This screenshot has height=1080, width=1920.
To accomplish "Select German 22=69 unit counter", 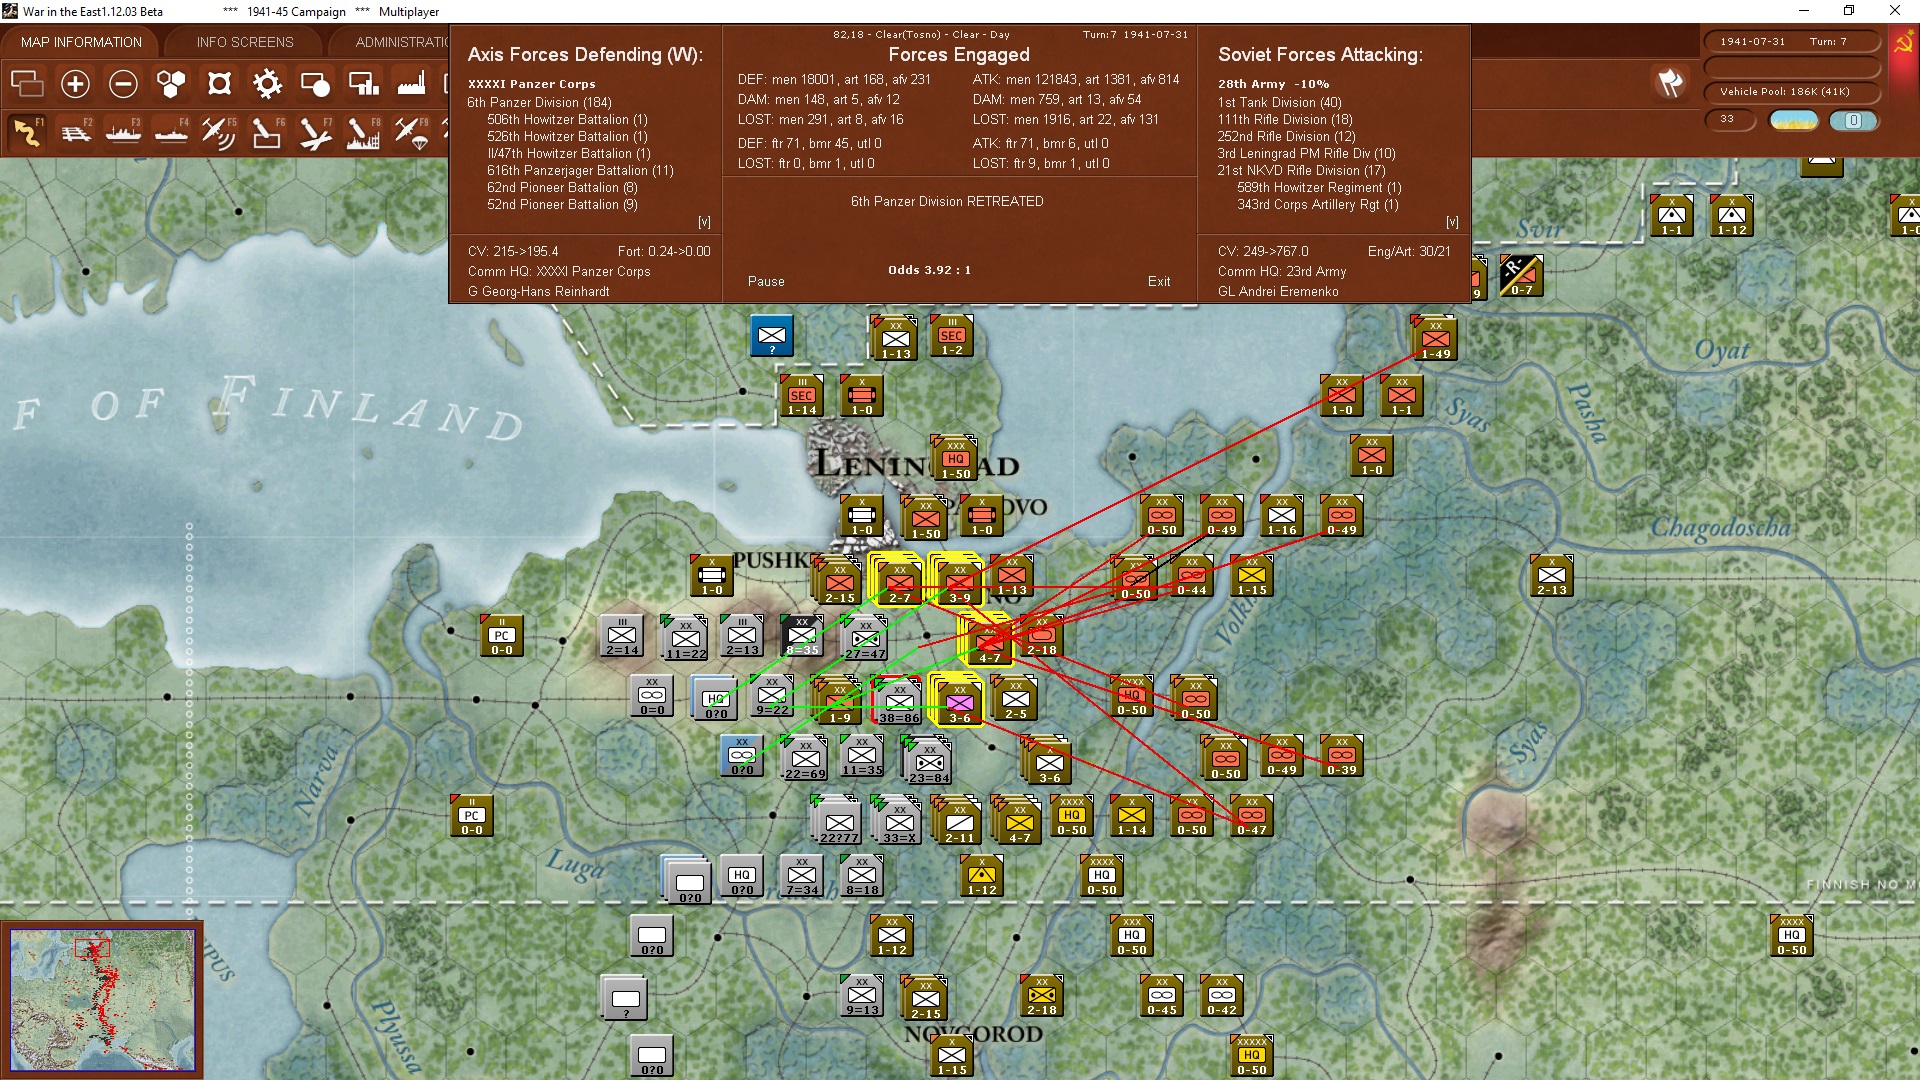I will click(805, 759).
